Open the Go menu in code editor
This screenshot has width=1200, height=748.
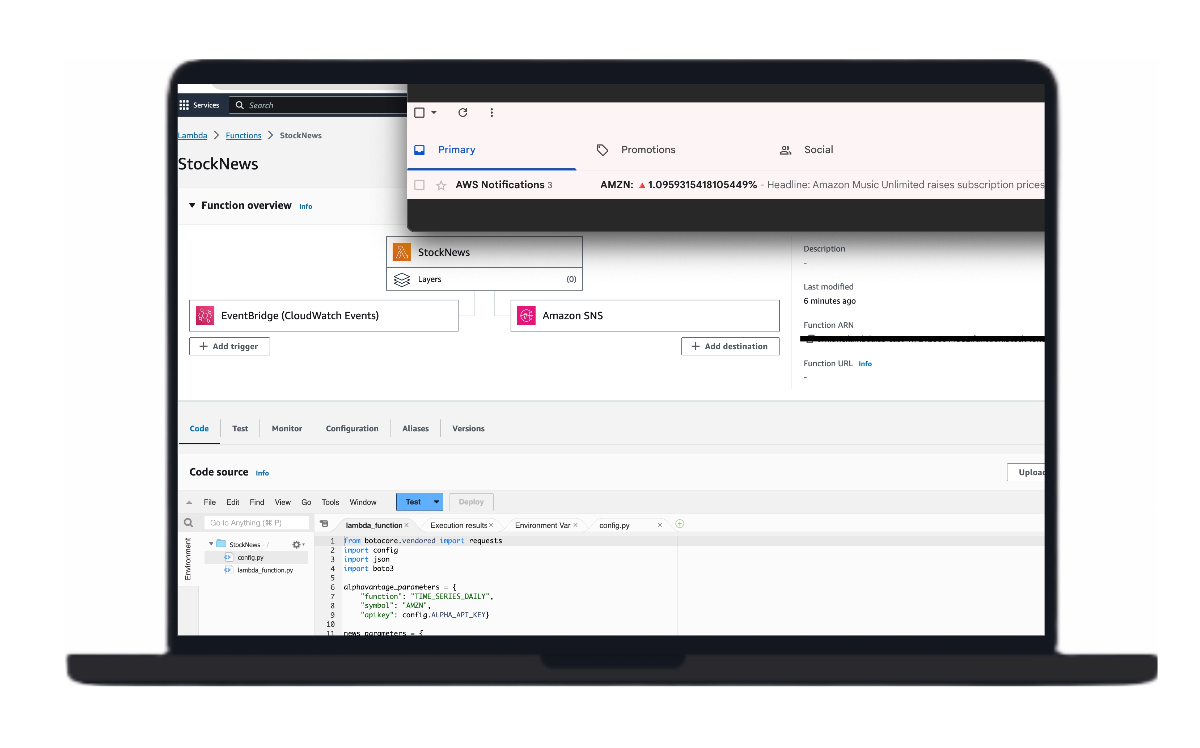tap(307, 502)
